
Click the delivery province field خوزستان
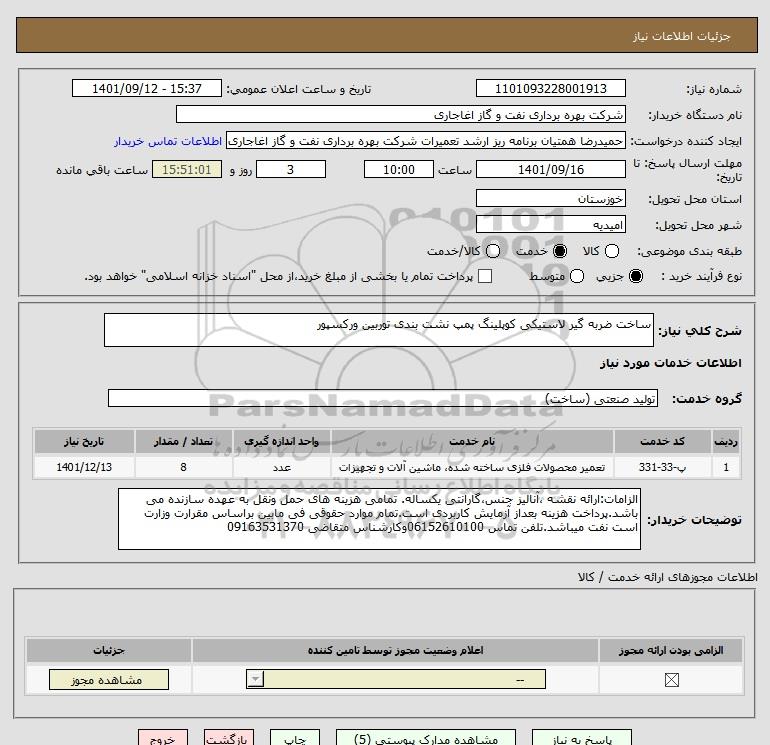tap(550, 198)
